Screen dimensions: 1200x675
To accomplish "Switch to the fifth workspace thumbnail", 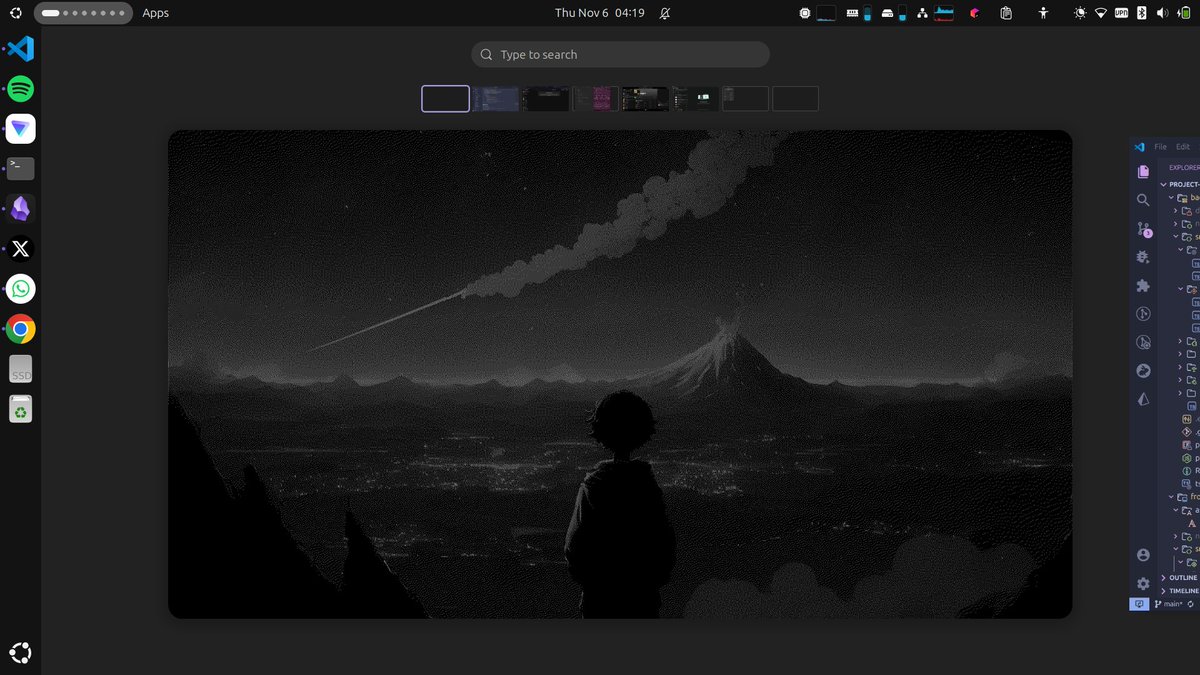I will click(x=645, y=98).
